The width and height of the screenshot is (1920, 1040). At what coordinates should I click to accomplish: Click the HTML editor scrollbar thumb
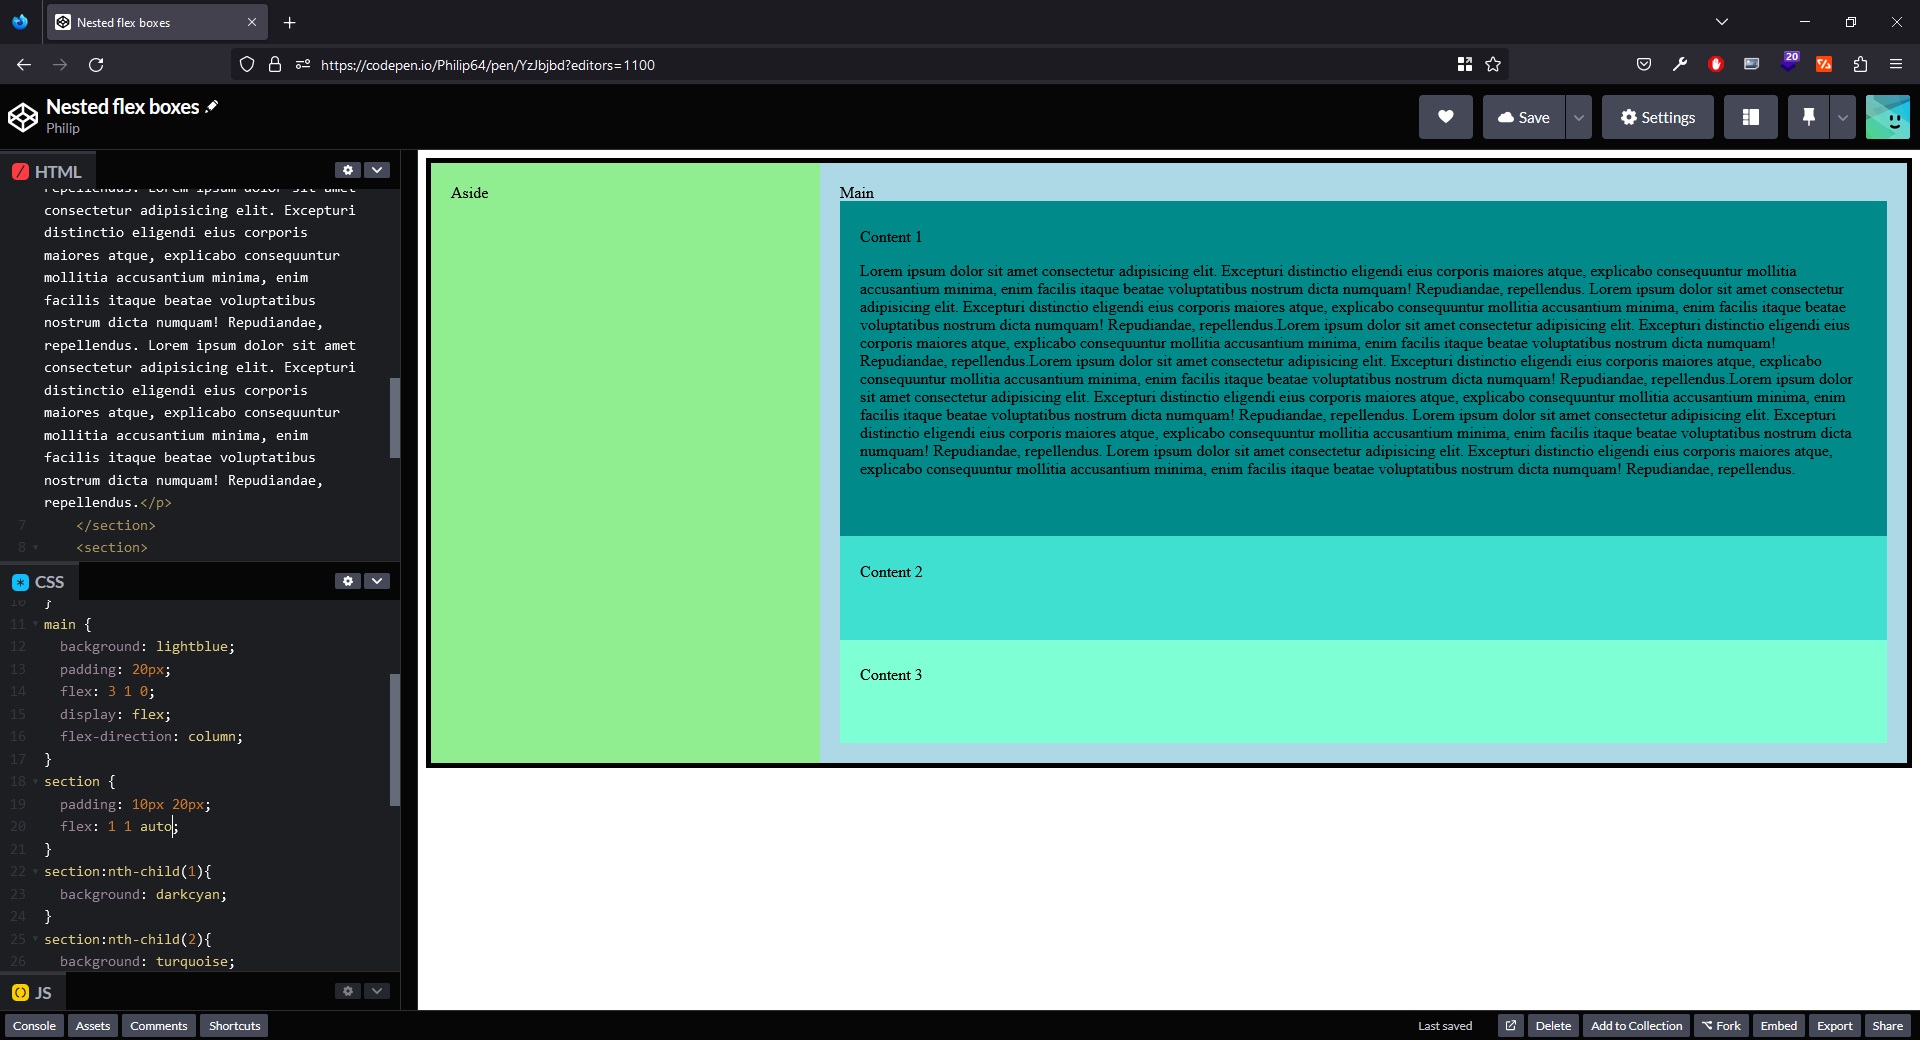[395, 418]
